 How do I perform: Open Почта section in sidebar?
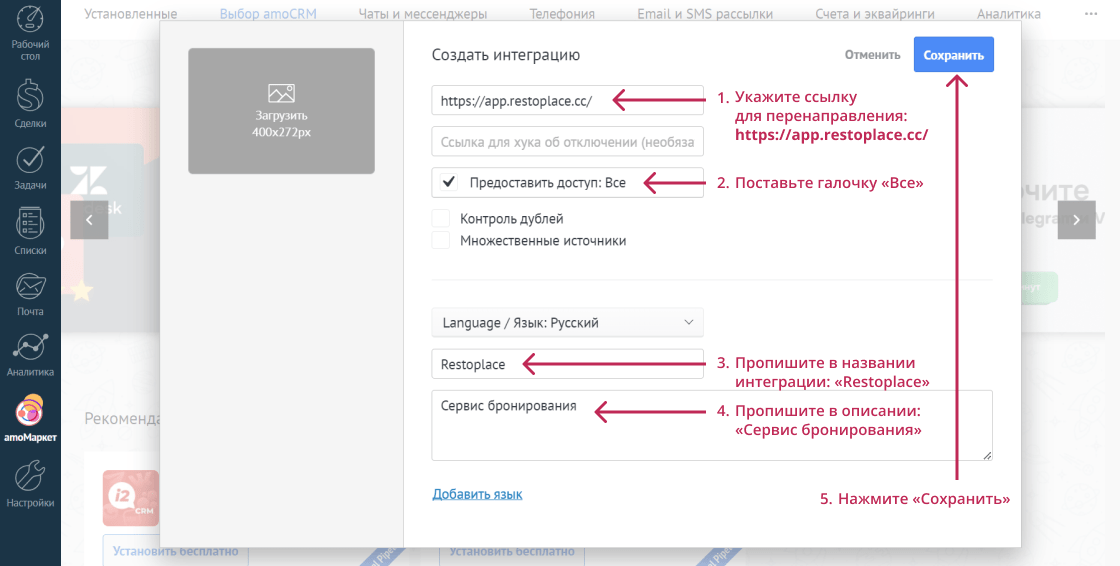click(x=30, y=293)
